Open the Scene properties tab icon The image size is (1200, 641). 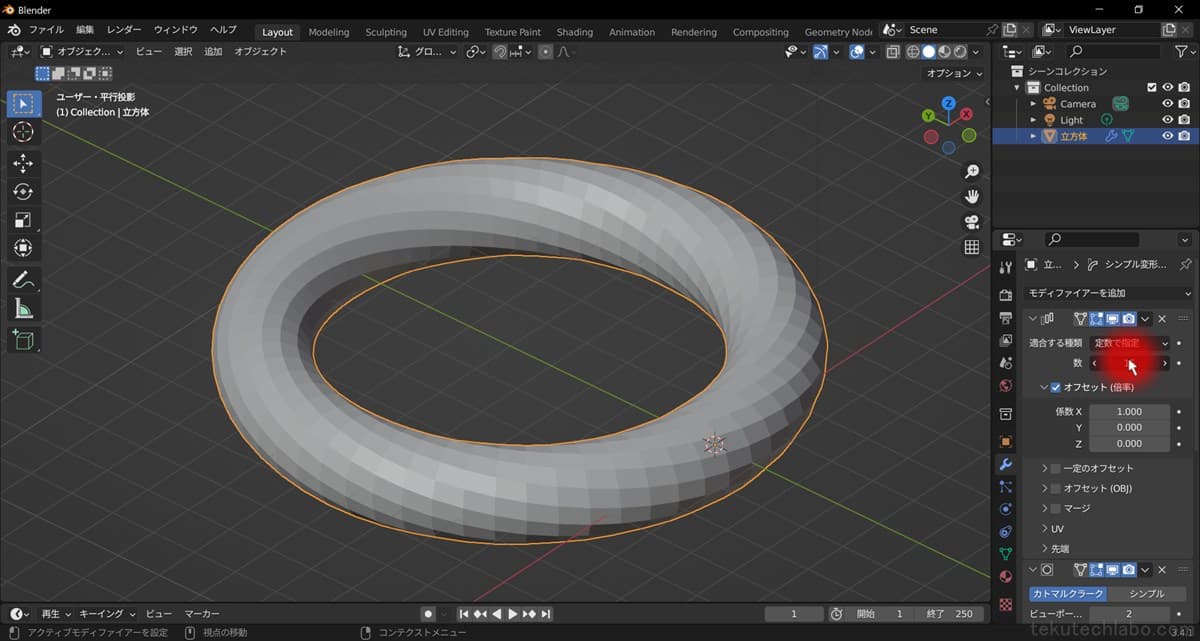click(x=1006, y=363)
